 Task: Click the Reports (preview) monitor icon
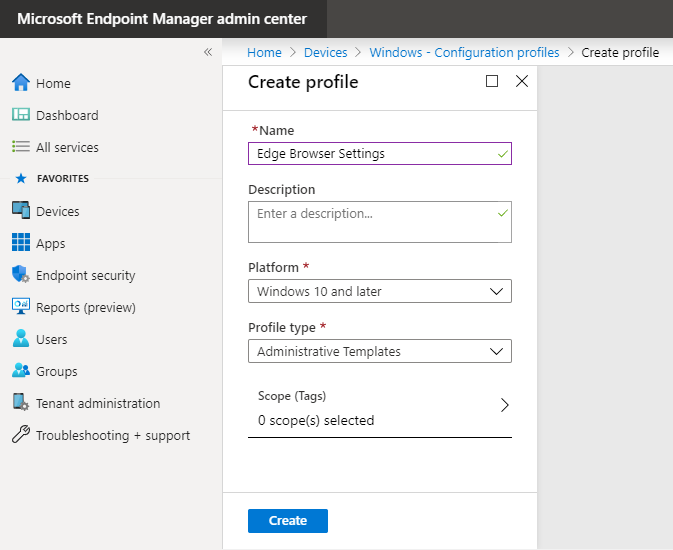21,306
